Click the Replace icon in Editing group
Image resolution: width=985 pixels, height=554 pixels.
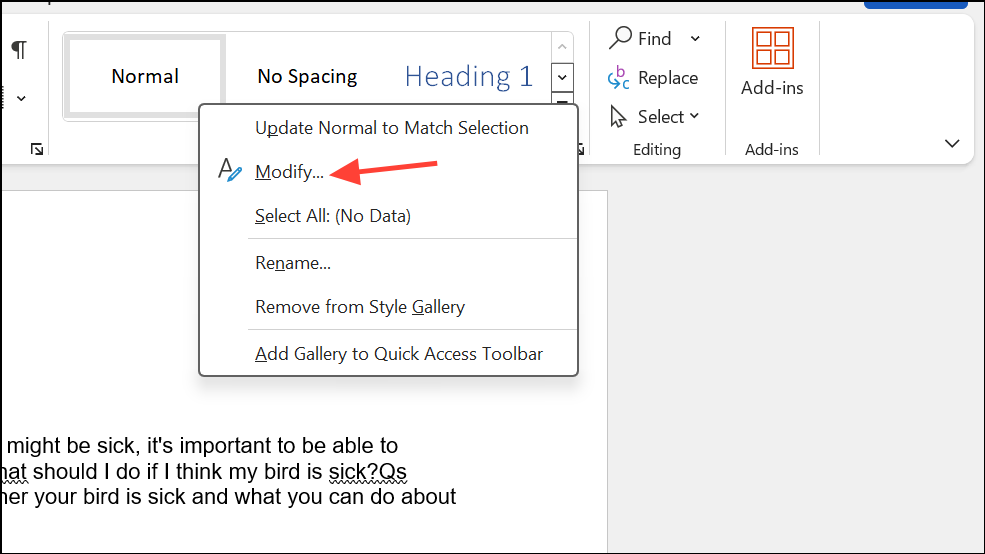point(619,78)
